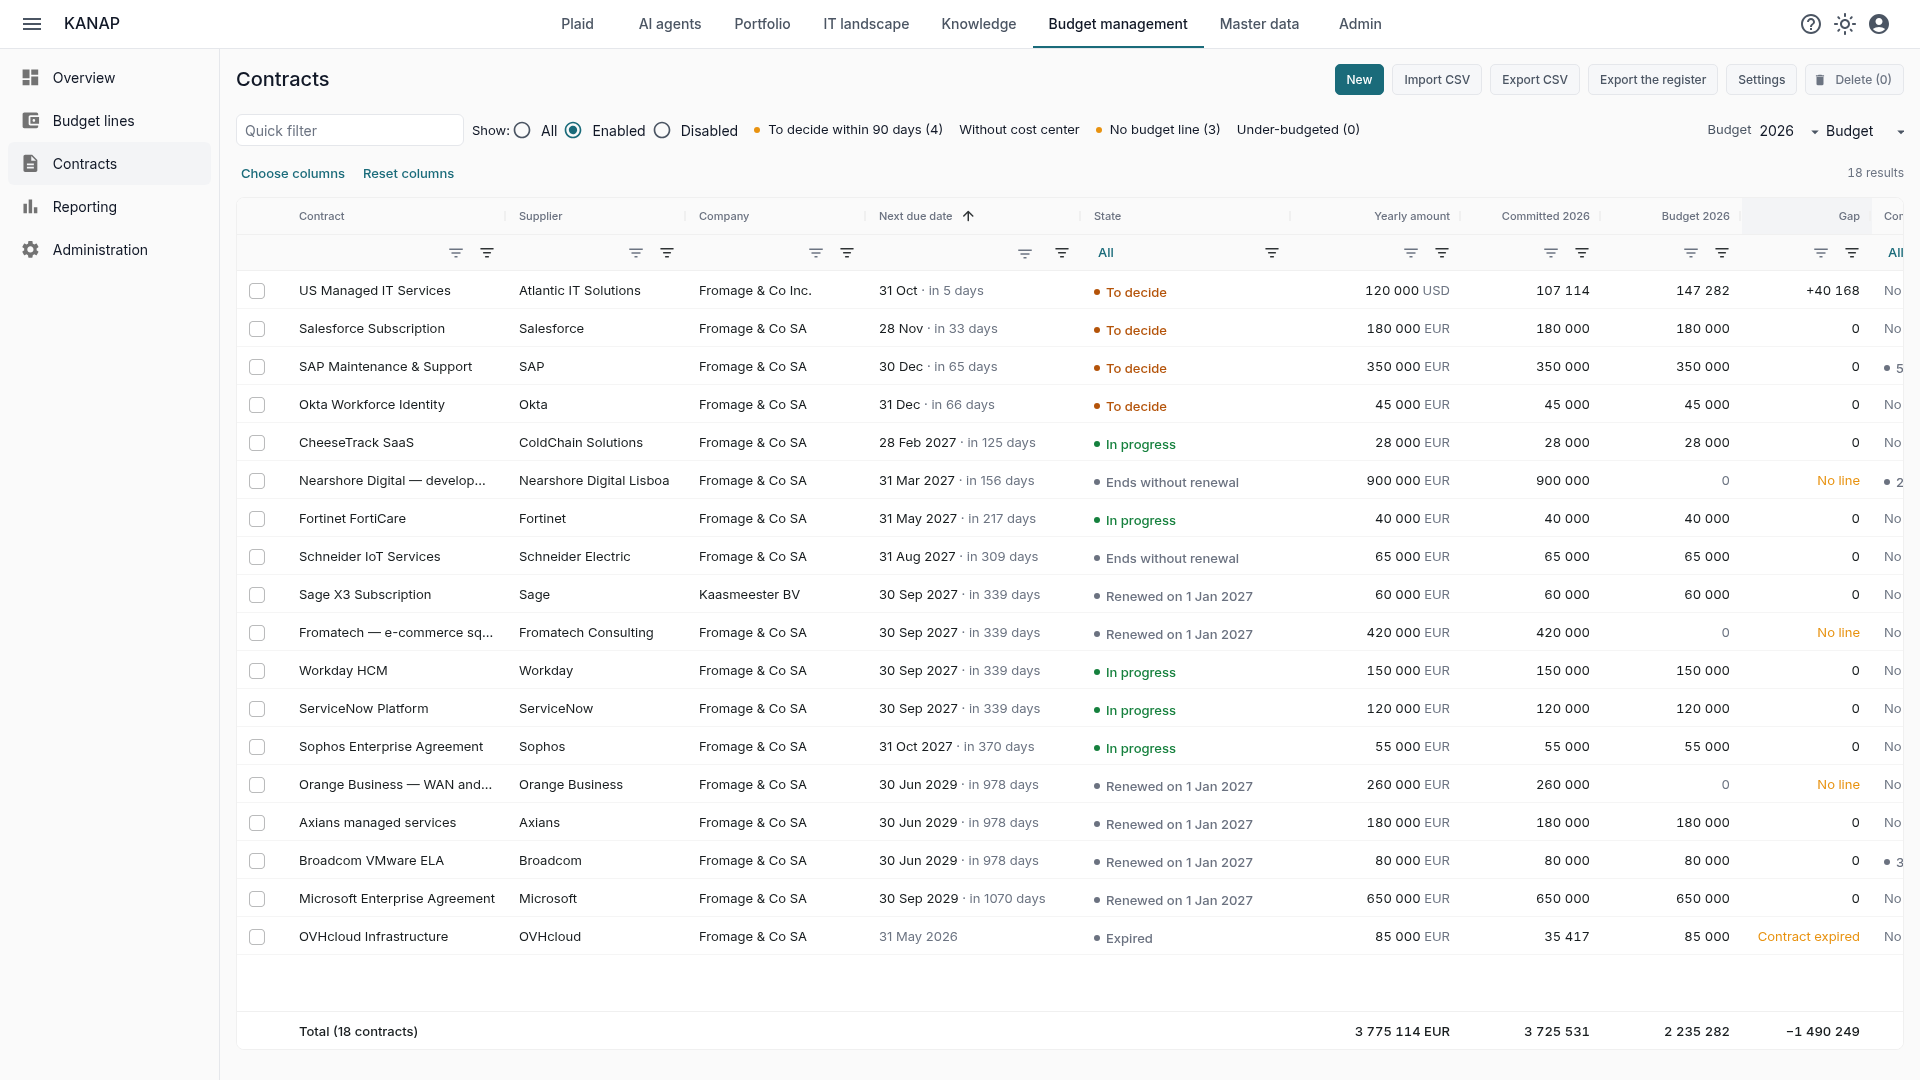Viewport: 1920px width, 1080px height.
Task: Click the Administration gear icon
Action: 31,250
